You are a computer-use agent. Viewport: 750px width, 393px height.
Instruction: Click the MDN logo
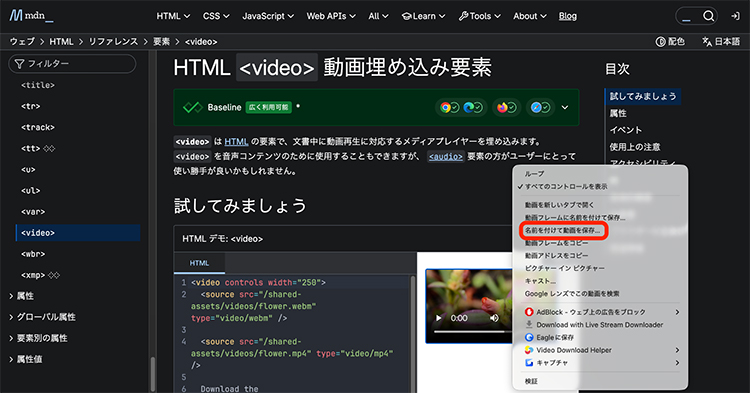tap(32, 16)
